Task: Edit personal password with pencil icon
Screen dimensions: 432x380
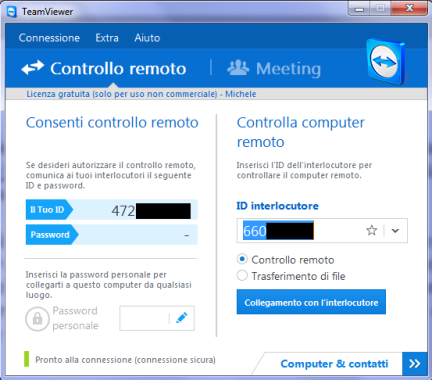Action: point(182,318)
